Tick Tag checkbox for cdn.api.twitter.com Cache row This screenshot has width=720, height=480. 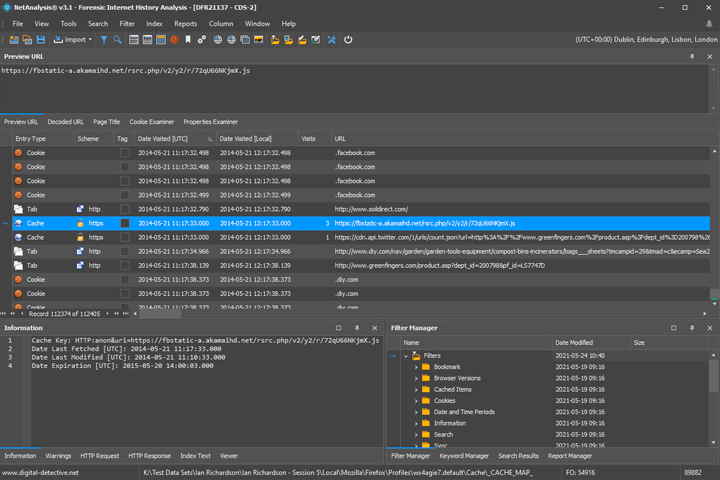click(124, 237)
